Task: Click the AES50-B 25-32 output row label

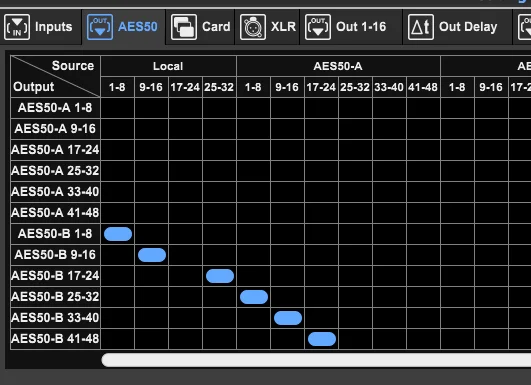Action: click(x=55, y=297)
